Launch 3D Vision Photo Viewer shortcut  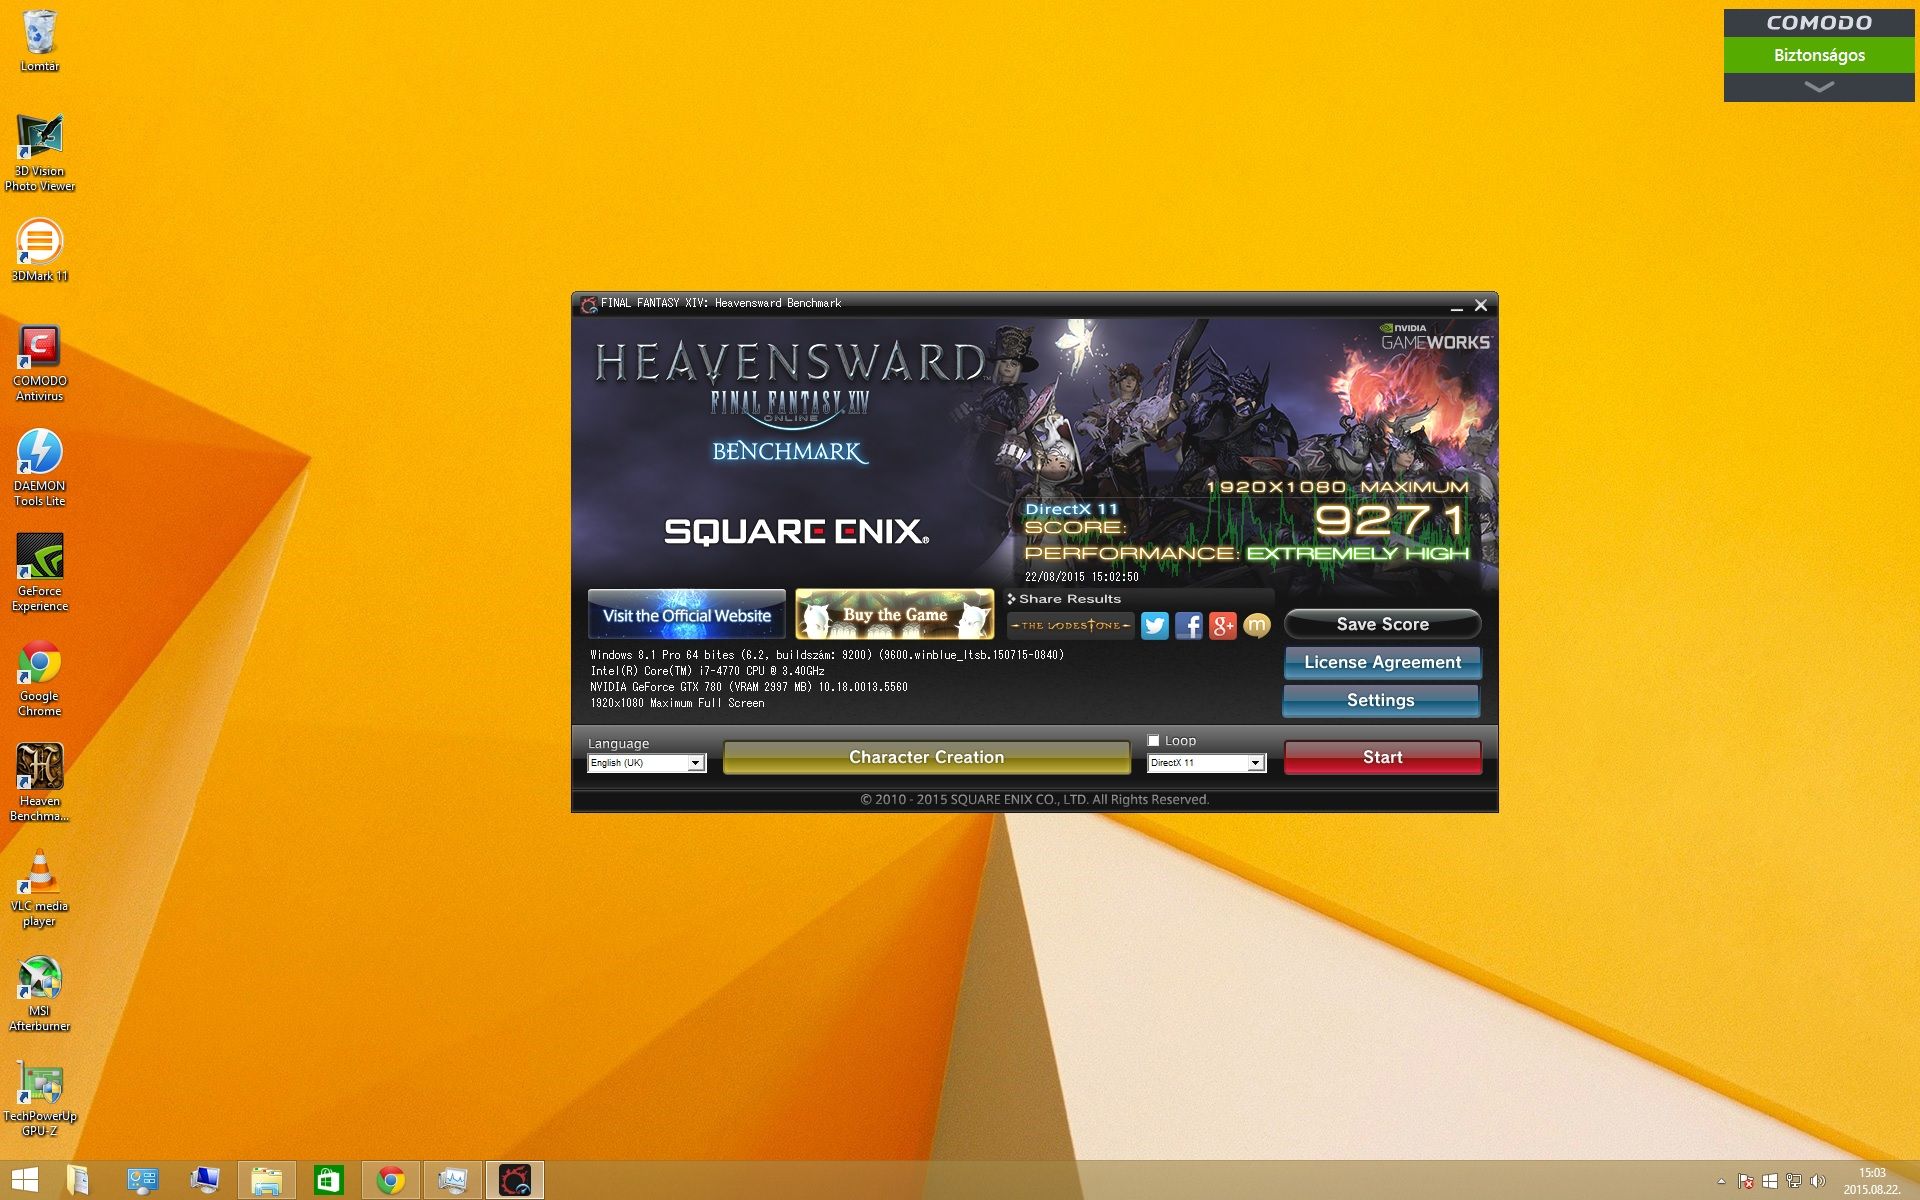coord(40,152)
